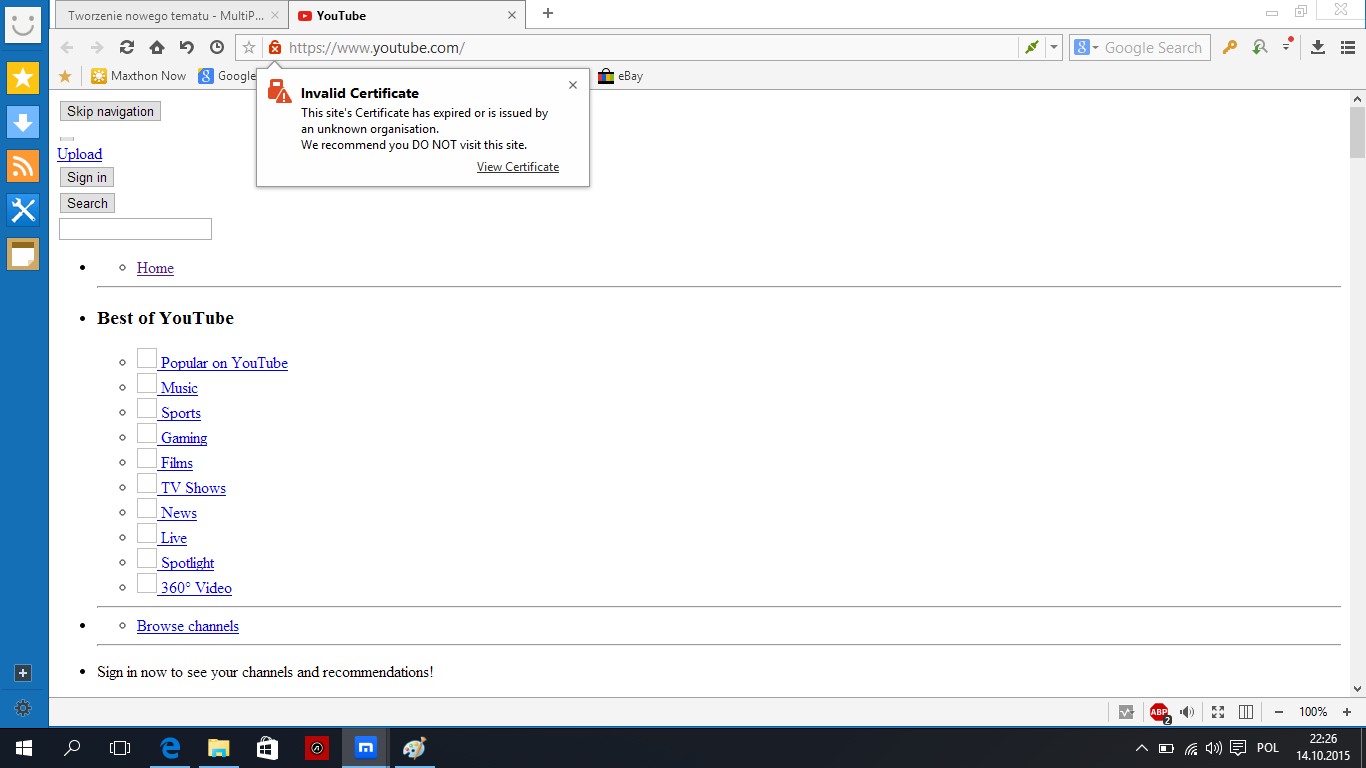Open the Tools wrench icon in the sidebar
Image resolution: width=1366 pixels, height=768 pixels.
(23, 210)
